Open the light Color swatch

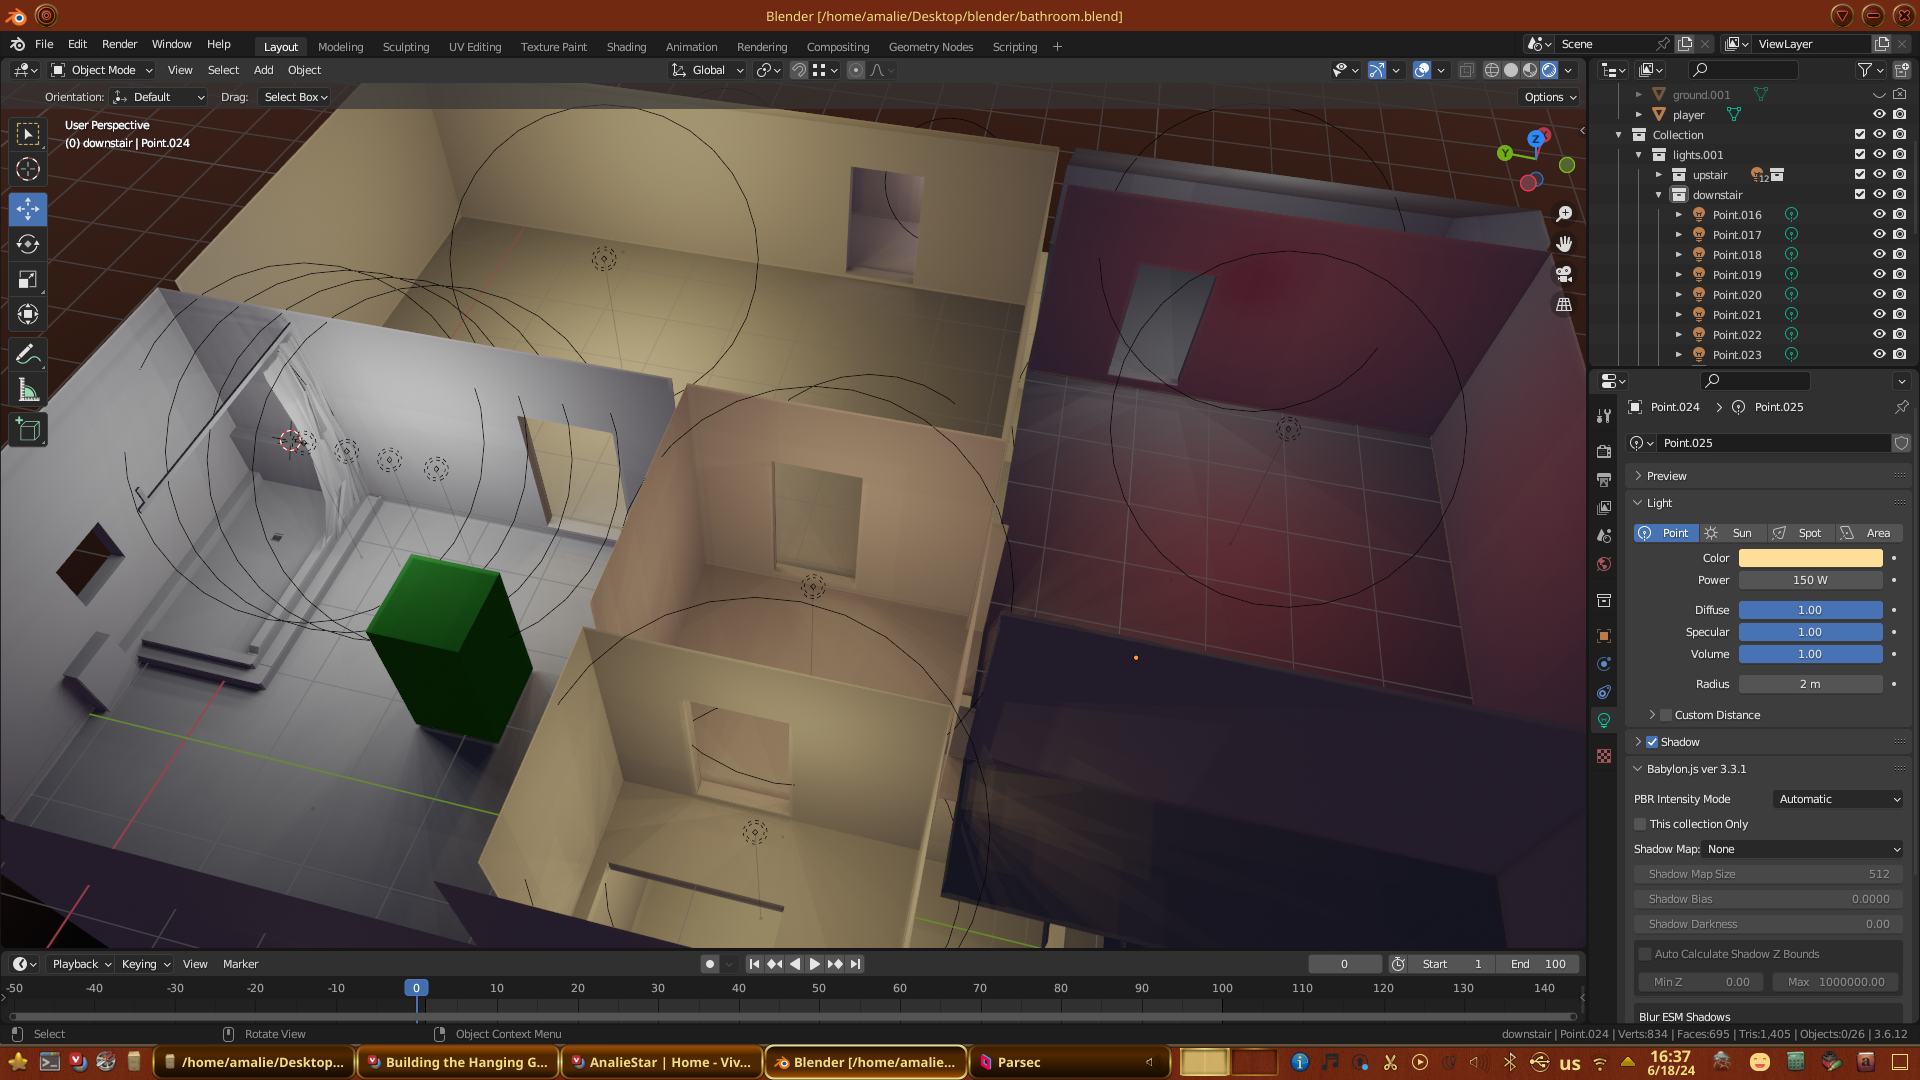[x=1810, y=558]
